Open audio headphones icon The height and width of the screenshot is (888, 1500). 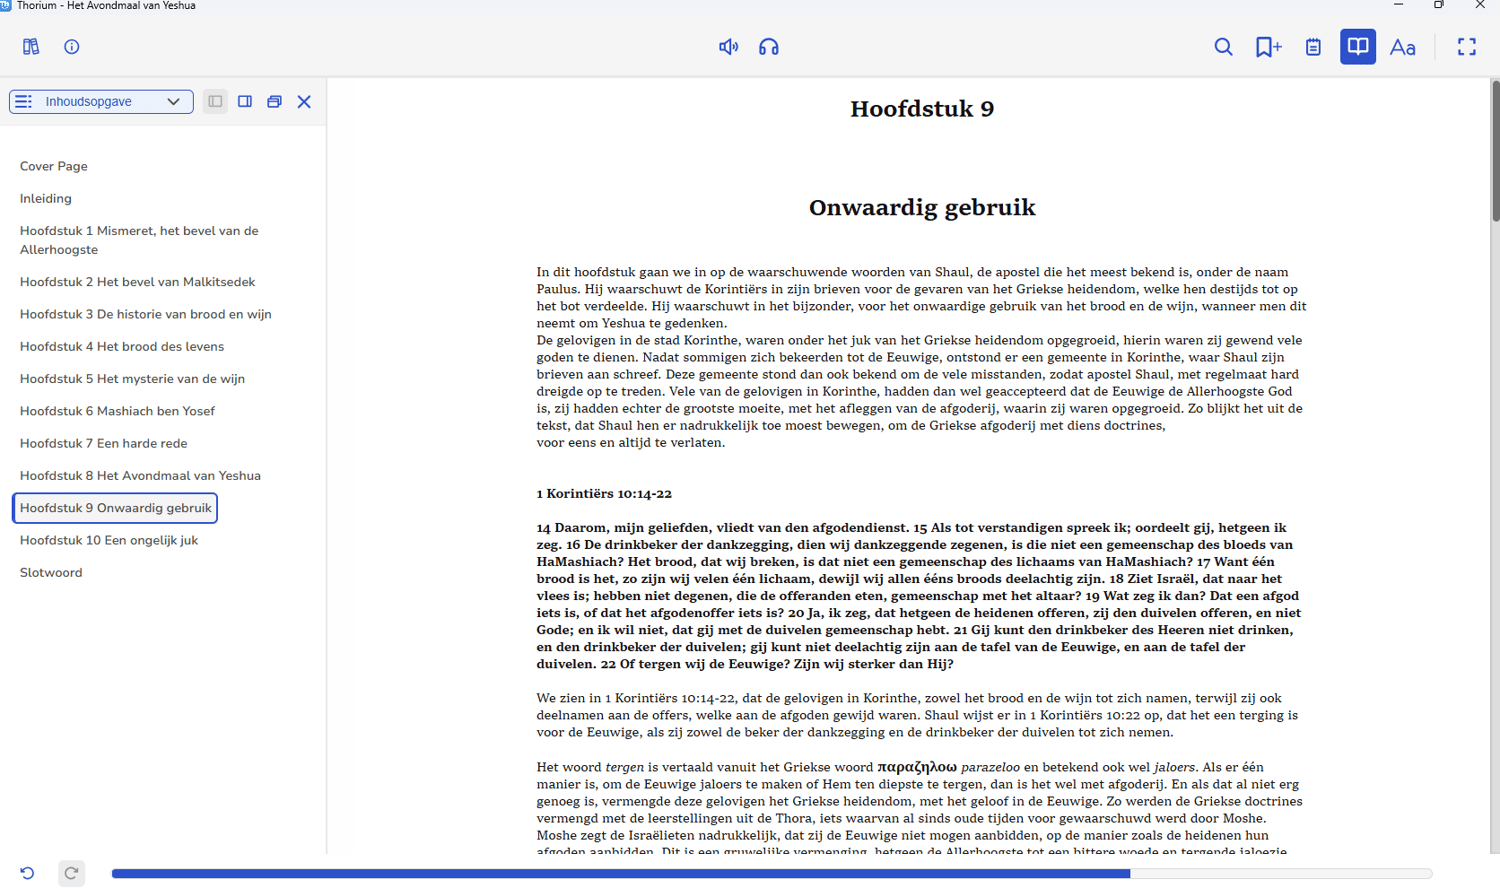point(769,47)
